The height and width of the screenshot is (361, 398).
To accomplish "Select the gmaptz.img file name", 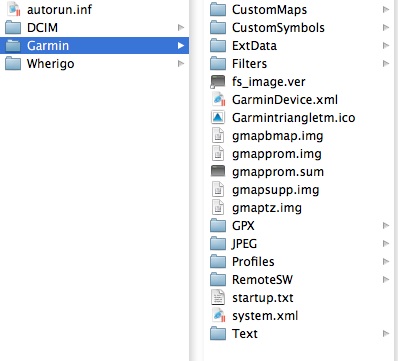I will 267,208.
